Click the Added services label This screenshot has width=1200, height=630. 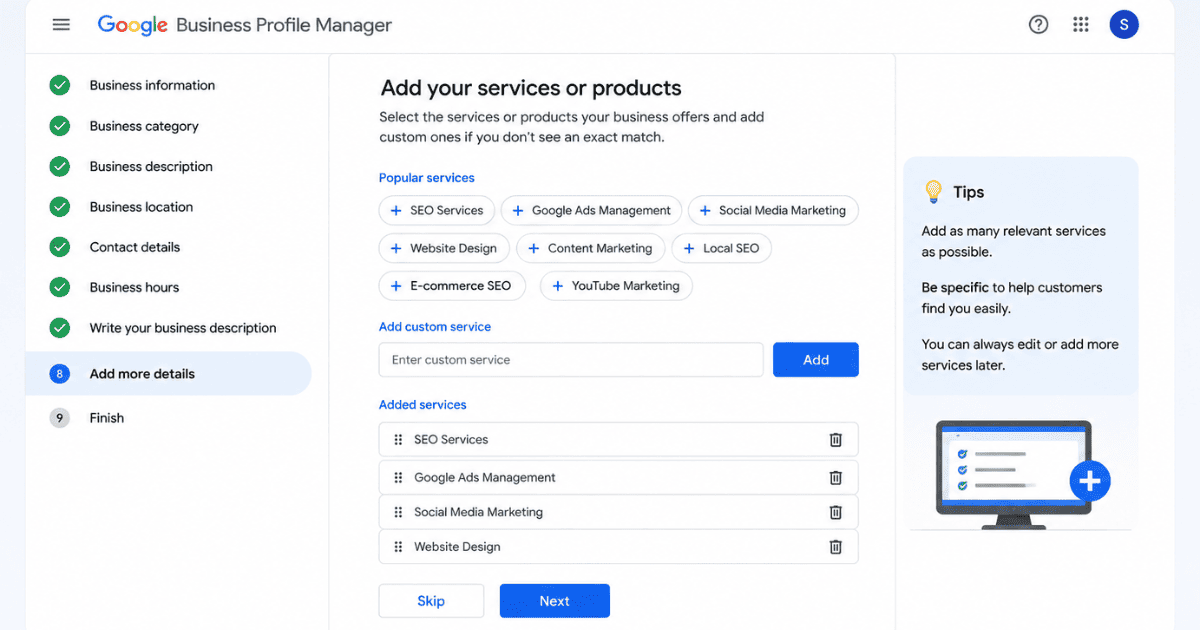coord(423,405)
